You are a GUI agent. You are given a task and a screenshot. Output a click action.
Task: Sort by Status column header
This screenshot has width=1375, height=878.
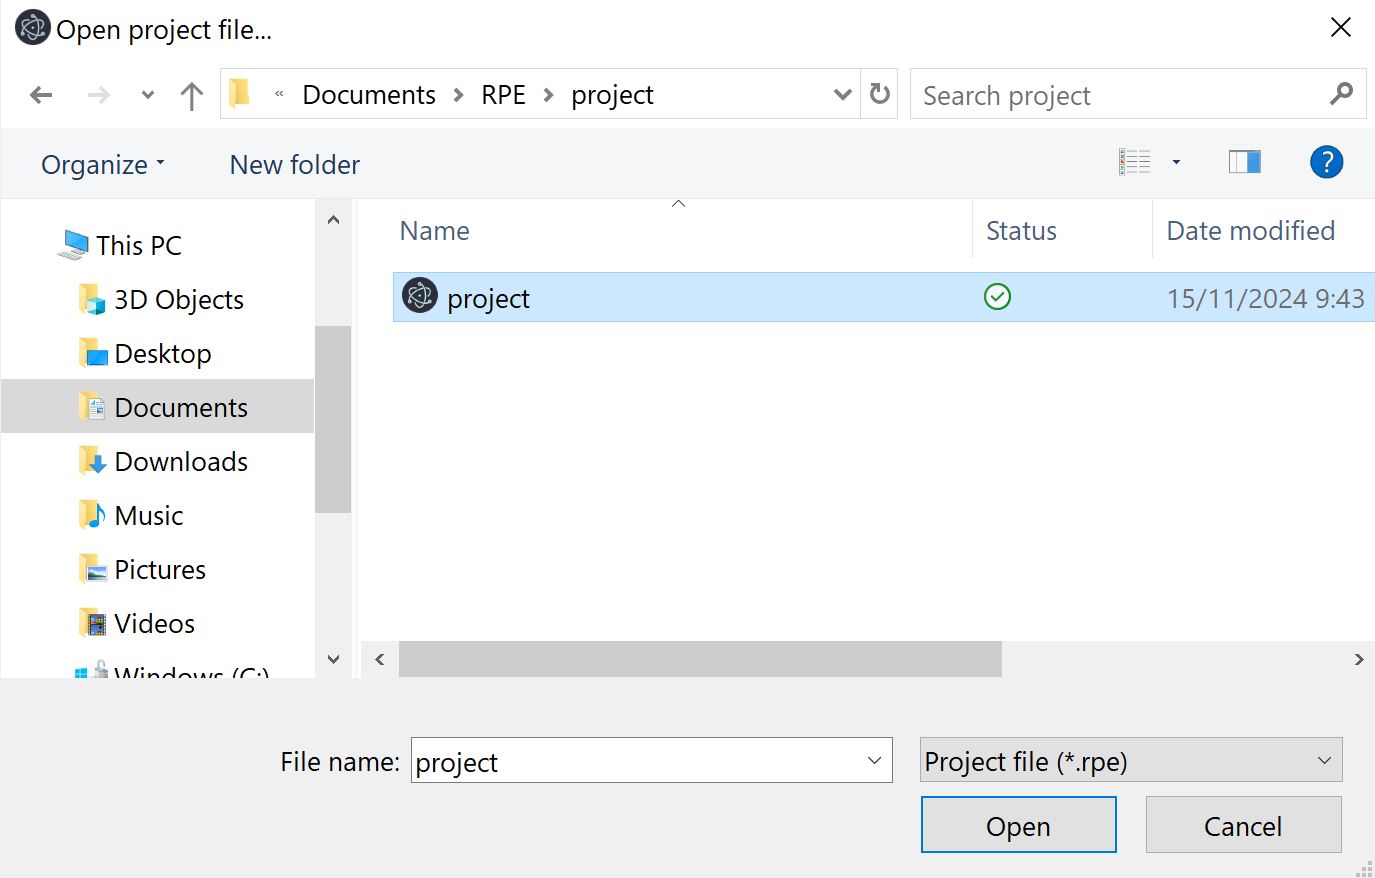[x=1021, y=231]
